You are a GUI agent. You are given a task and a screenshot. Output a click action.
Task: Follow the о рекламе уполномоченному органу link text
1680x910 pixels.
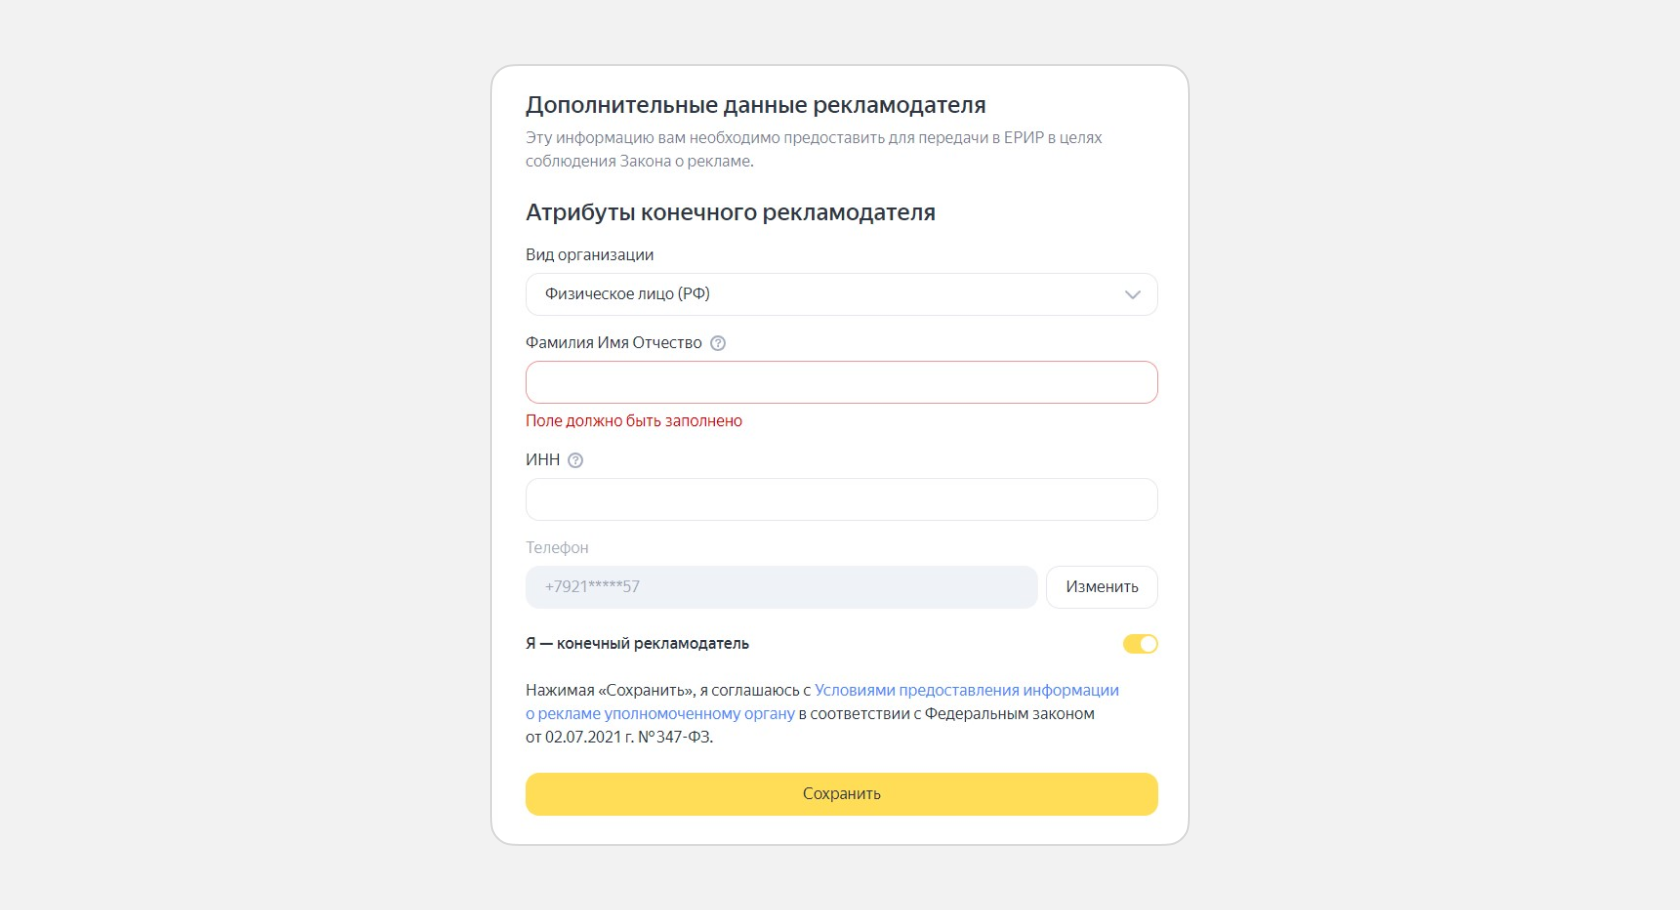click(660, 714)
